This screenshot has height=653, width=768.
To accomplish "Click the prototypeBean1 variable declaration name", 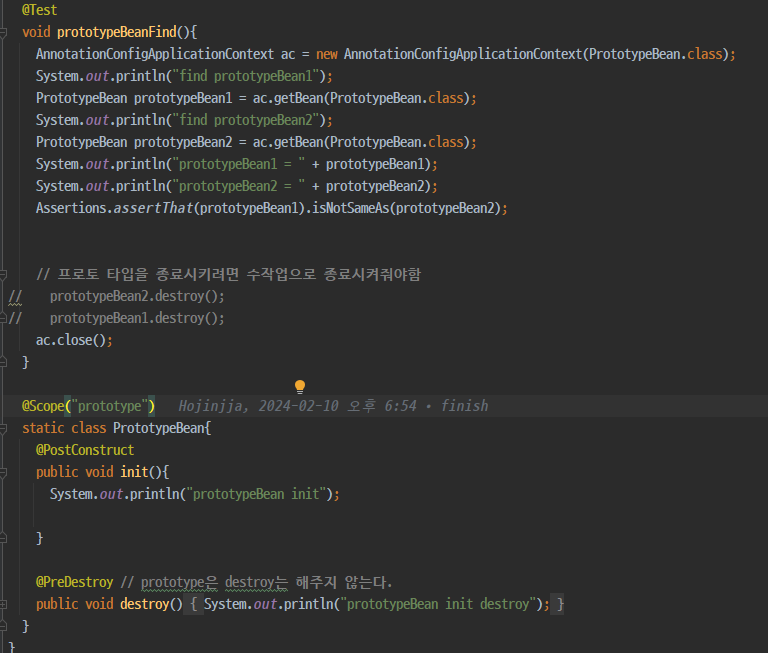I will 183,98.
